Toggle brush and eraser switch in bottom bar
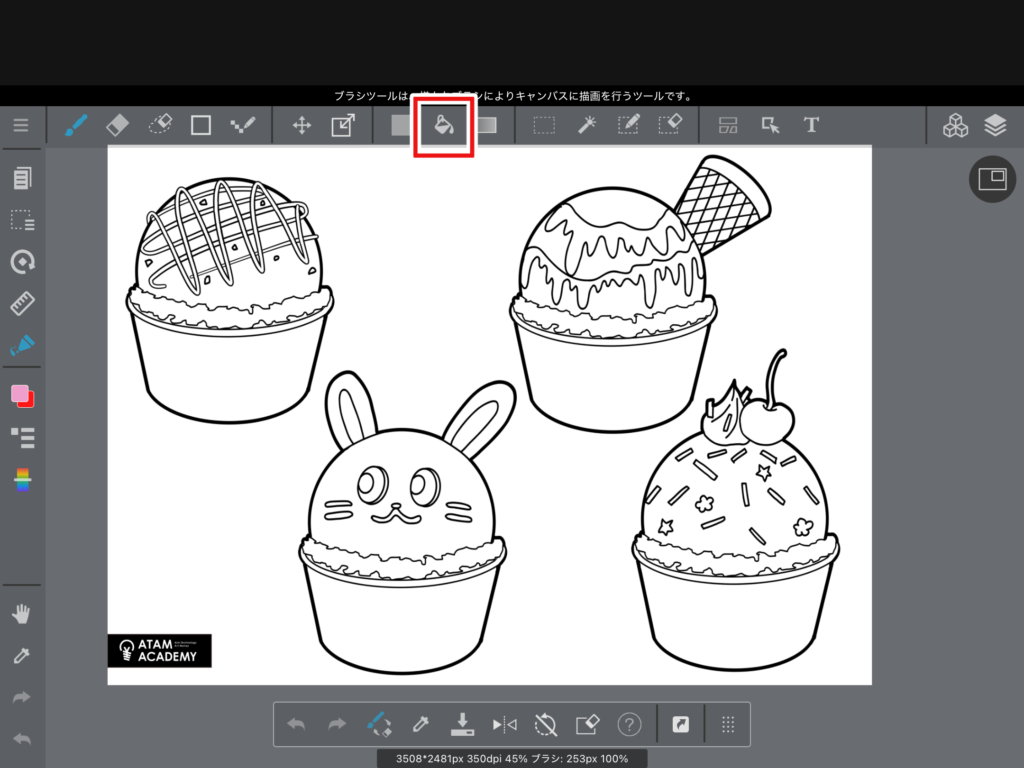The image size is (1024, 768). [378, 723]
